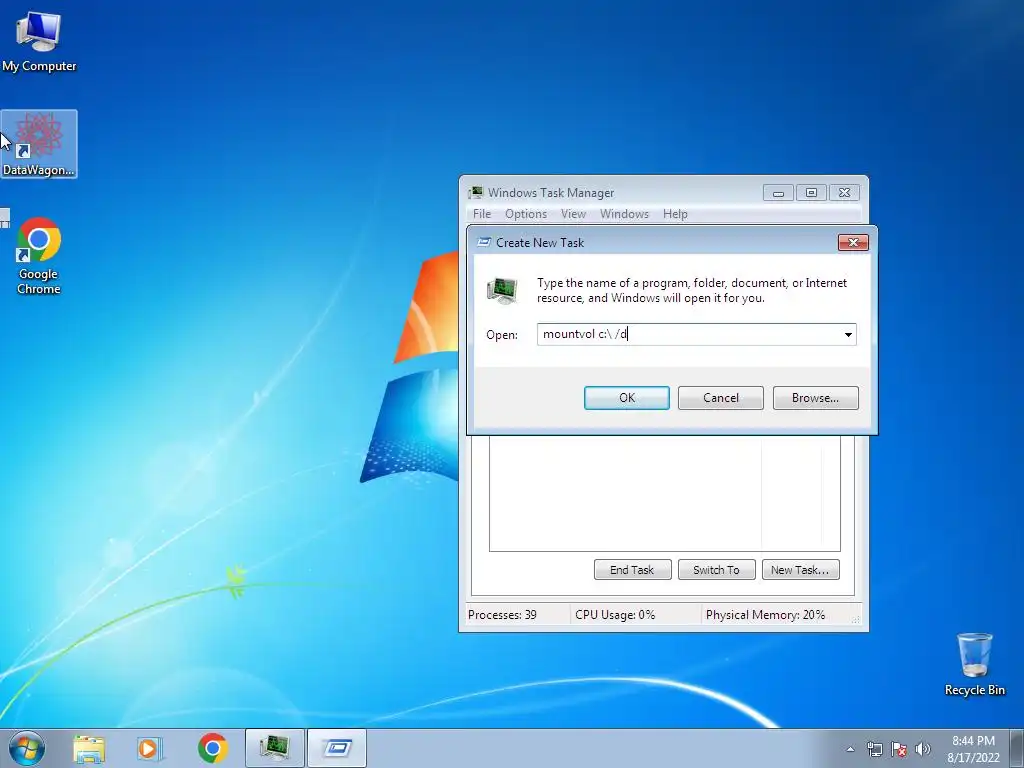Open Windows Explorer from the taskbar

pos(89,748)
